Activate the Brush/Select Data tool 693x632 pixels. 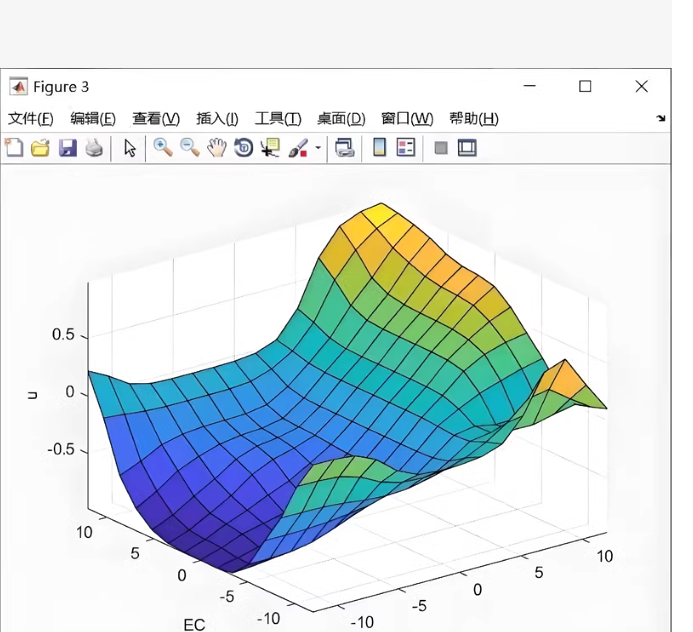[x=298, y=148]
